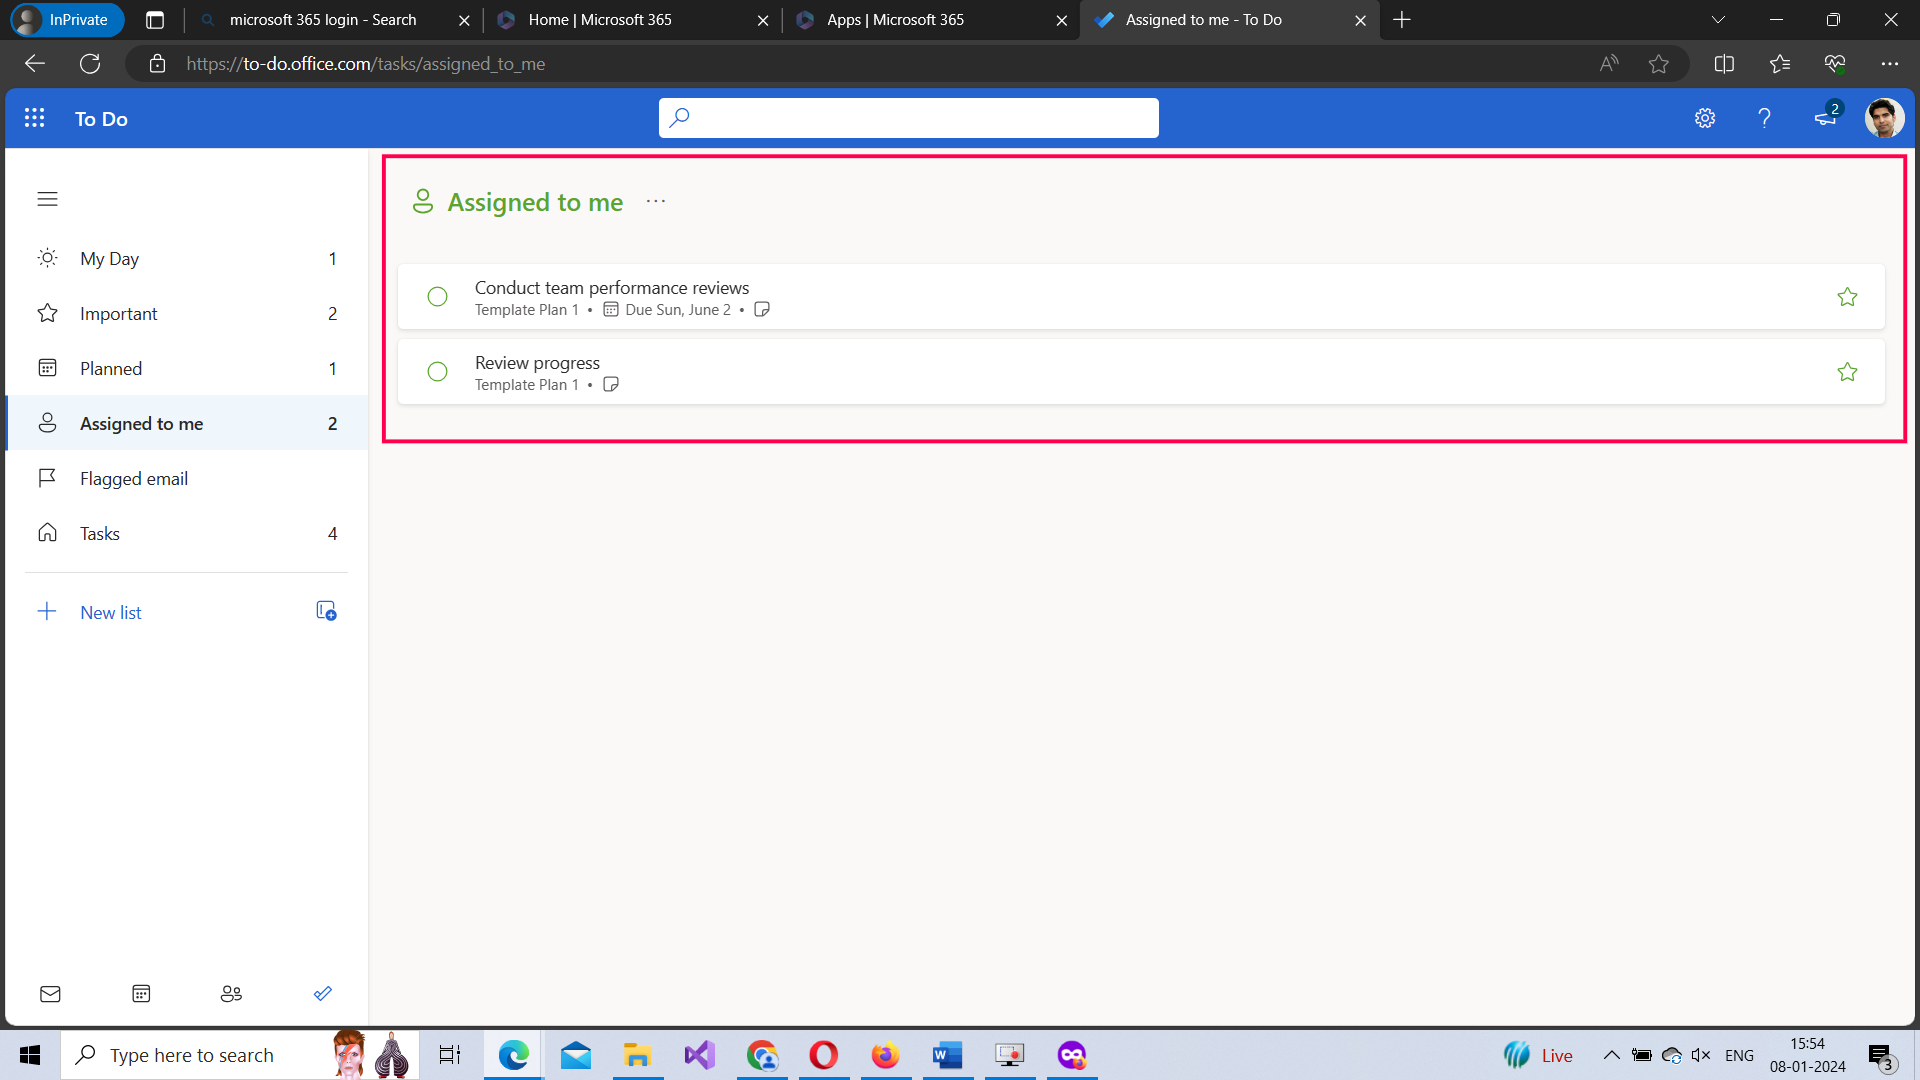Mark Review progress as complete
Screen dimensions: 1920x1080
(x=437, y=371)
